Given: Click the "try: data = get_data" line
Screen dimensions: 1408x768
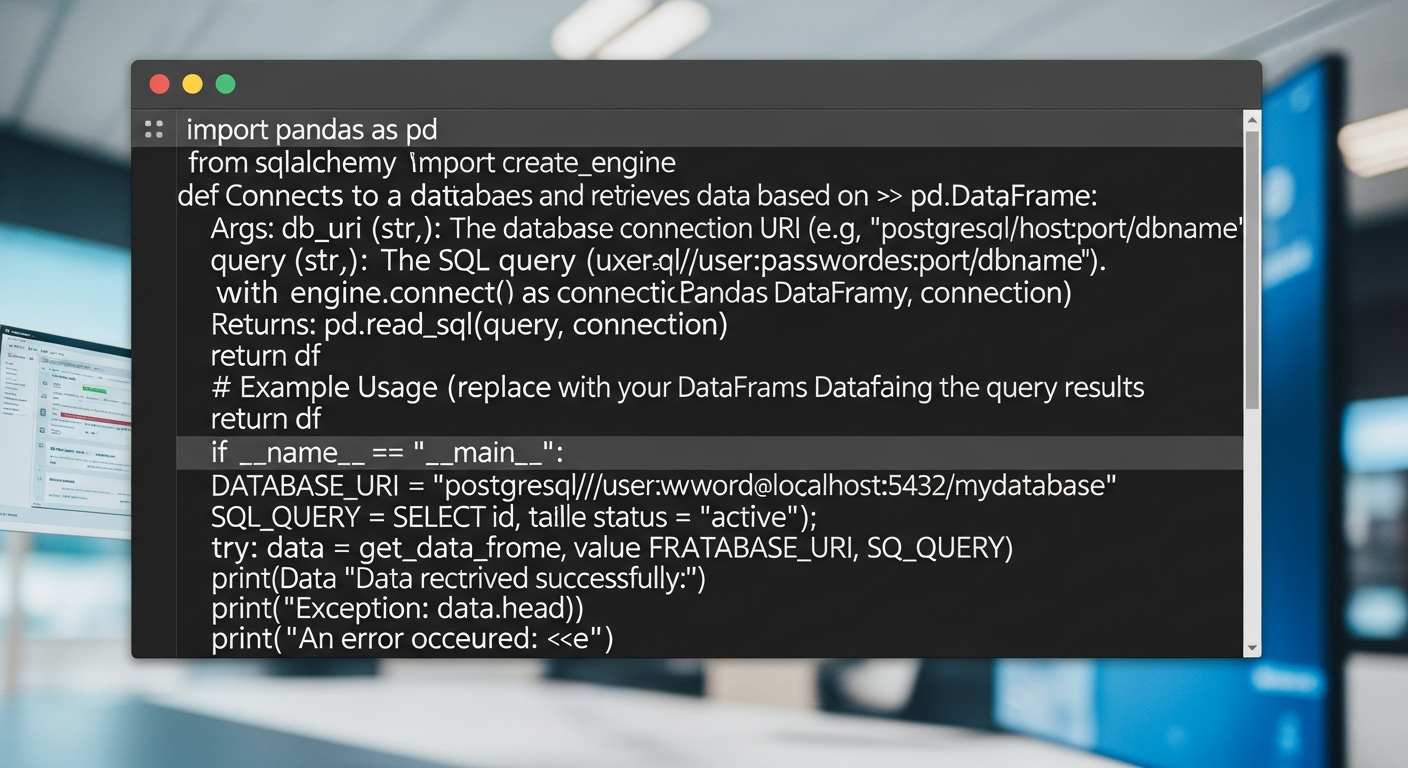Looking at the screenshot, I should (x=612, y=548).
